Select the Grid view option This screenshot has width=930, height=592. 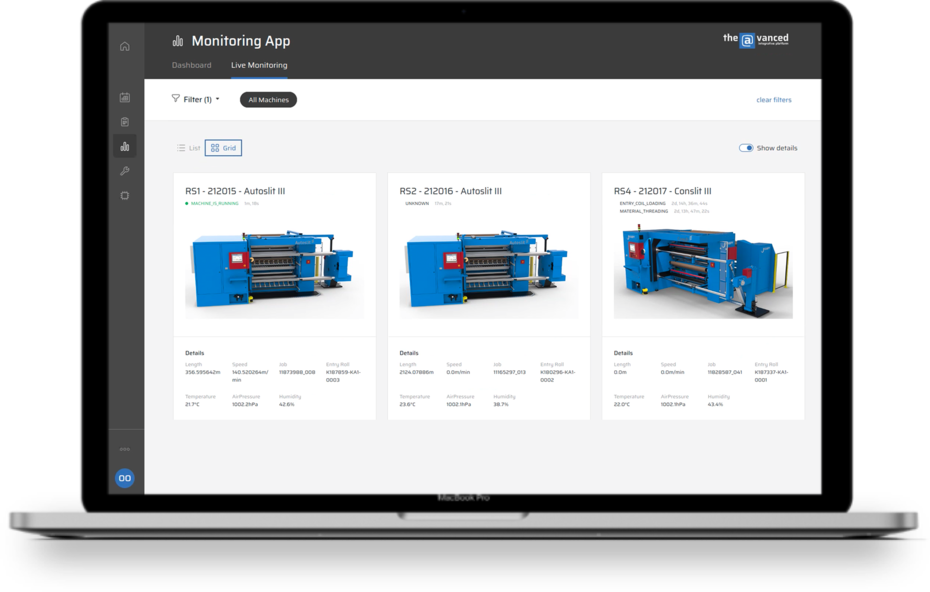click(x=223, y=148)
